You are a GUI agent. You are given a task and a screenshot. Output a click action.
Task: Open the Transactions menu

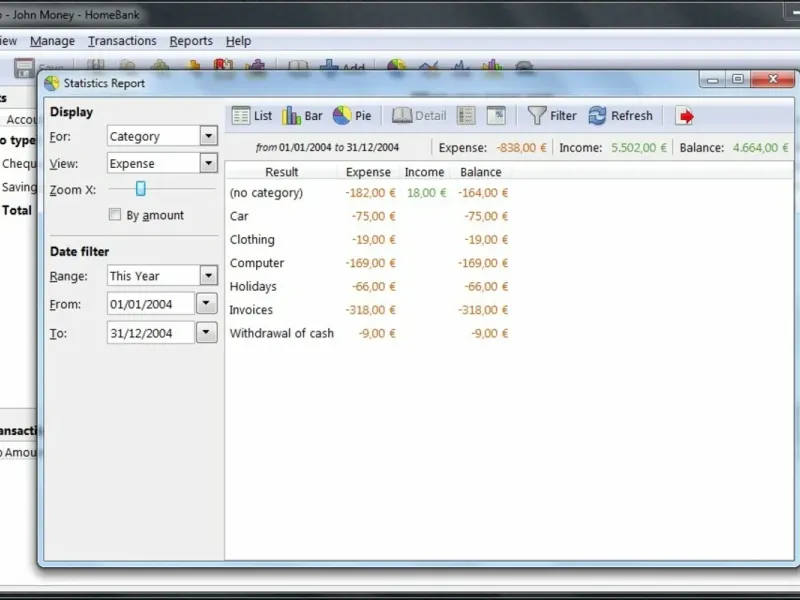coord(122,41)
